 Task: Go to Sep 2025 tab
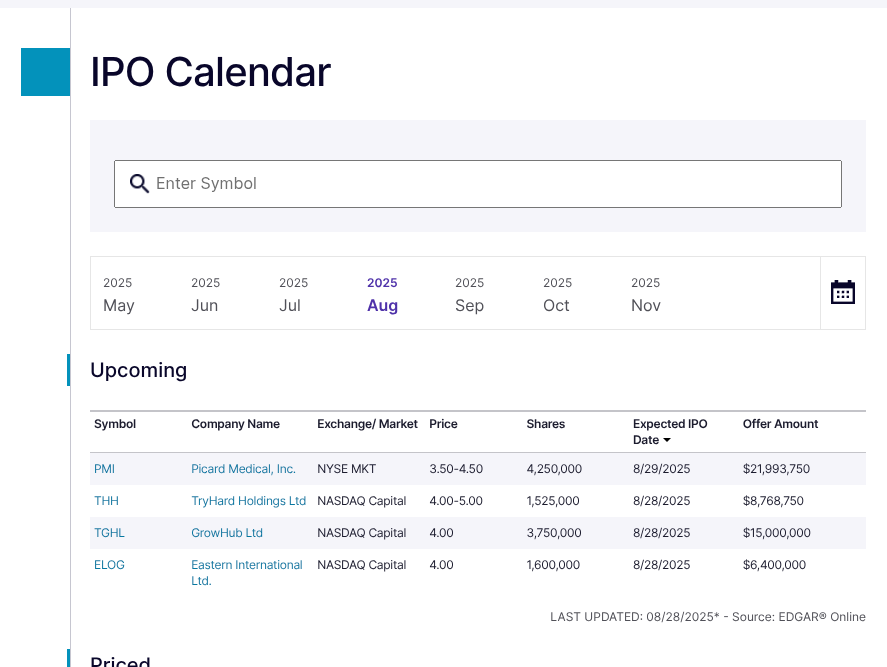coord(469,294)
